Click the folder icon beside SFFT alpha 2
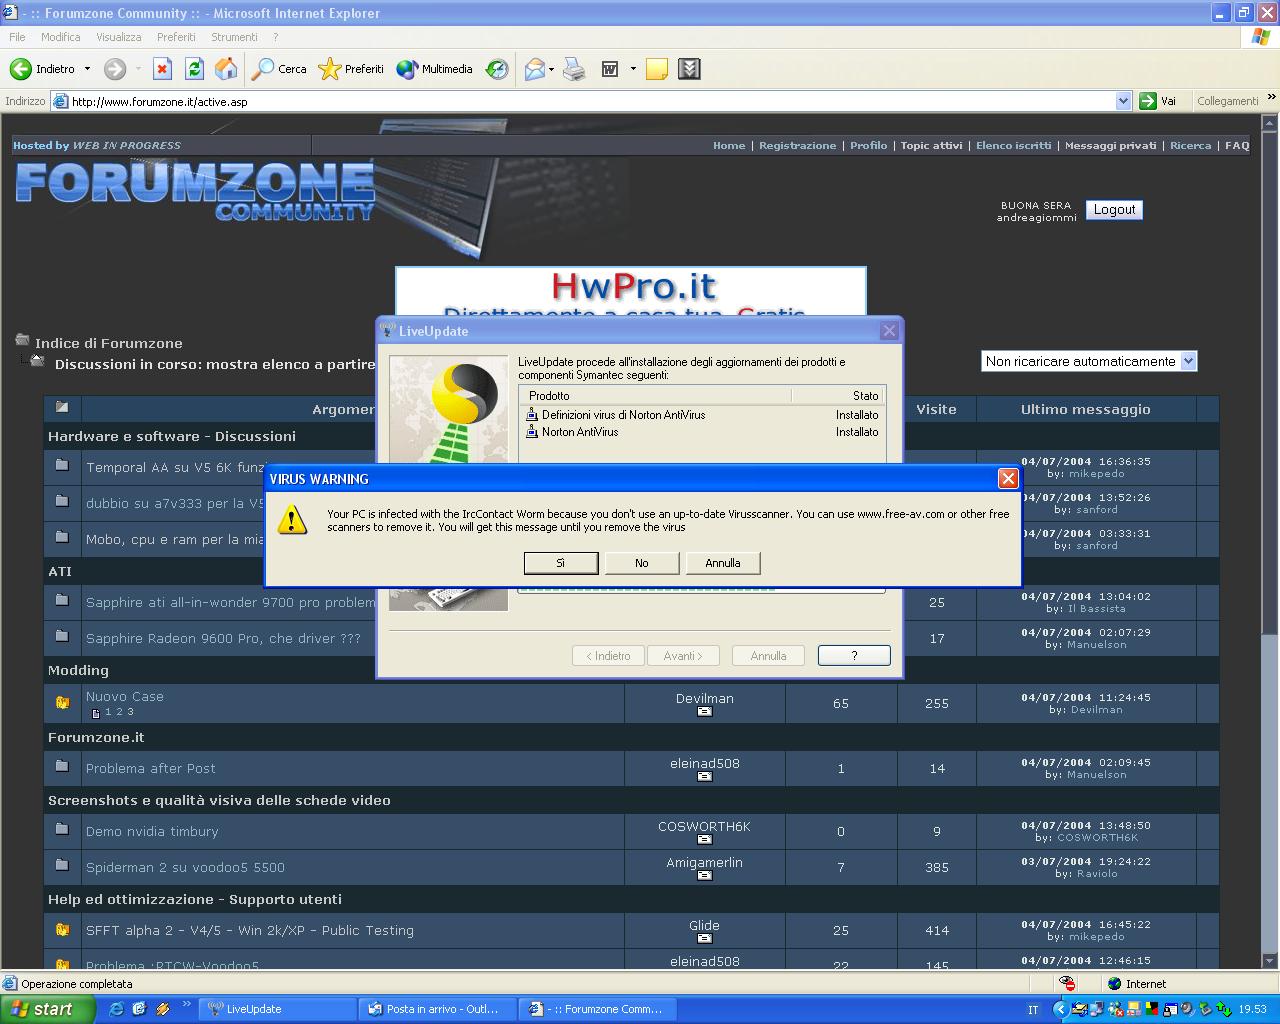The height and width of the screenshot is (1024, 1280). (x=62, y=929)
